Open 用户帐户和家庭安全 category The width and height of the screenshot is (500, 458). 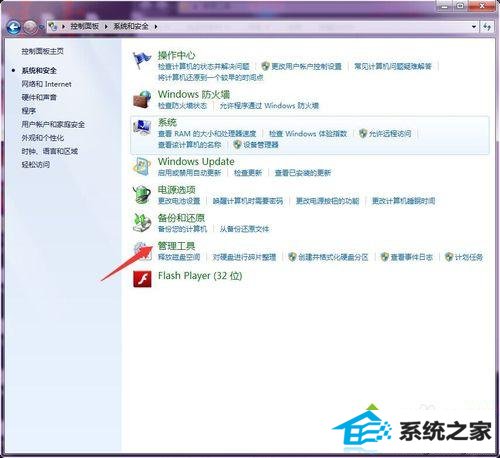53,124
